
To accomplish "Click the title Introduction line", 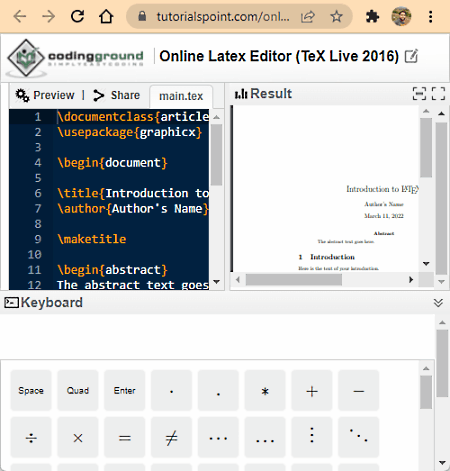I will coord(133,193).
